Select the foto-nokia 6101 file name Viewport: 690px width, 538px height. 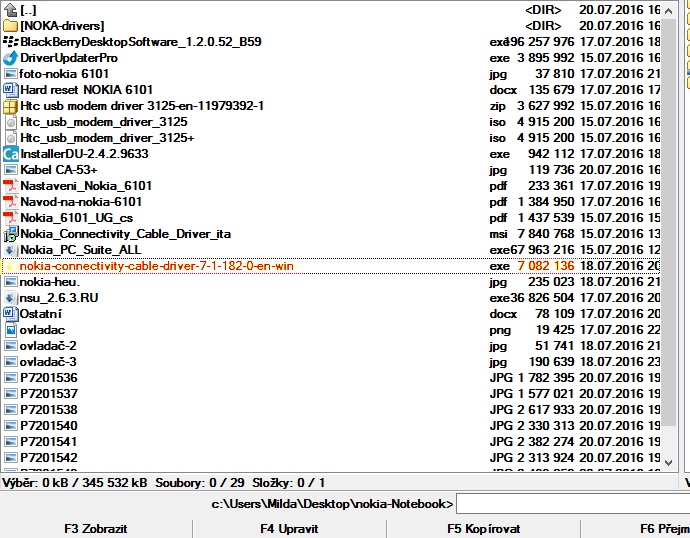[x=64, y=74]
